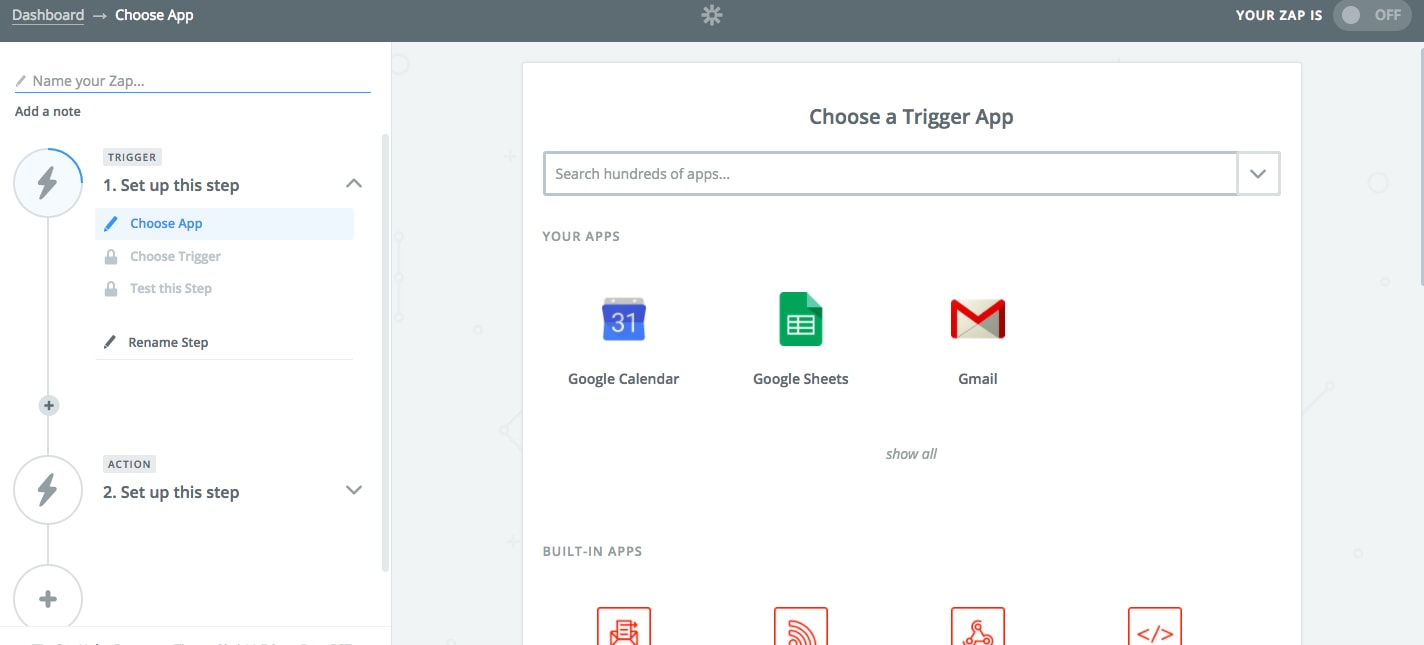Click the YOUR APPS section heading

pyautogui.click(x=581, y=237)
